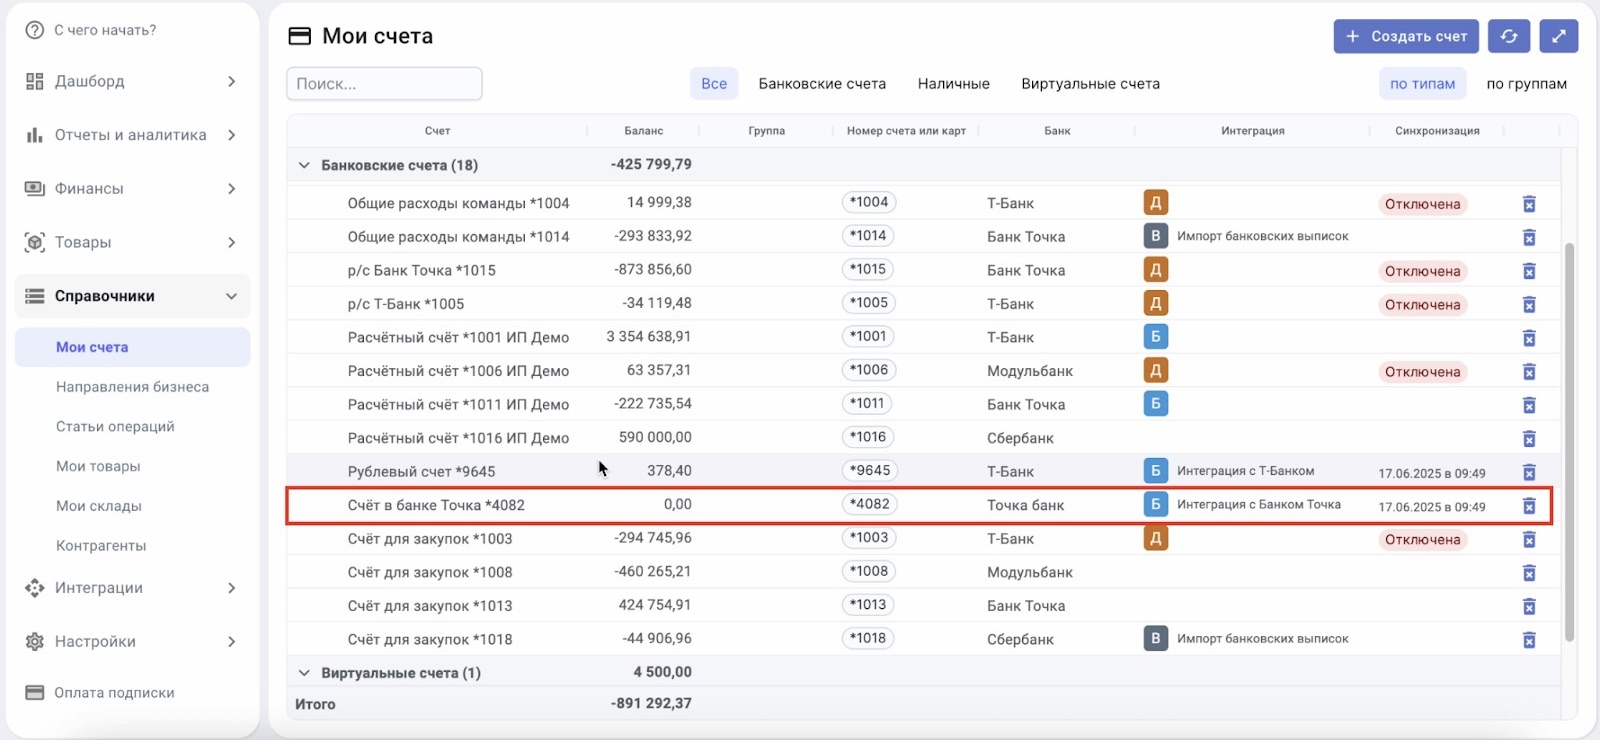Image resolution: width=1600 pixels, height=740 pixels.
Task: Click the Поиск search field
Action: click(384, 84)
